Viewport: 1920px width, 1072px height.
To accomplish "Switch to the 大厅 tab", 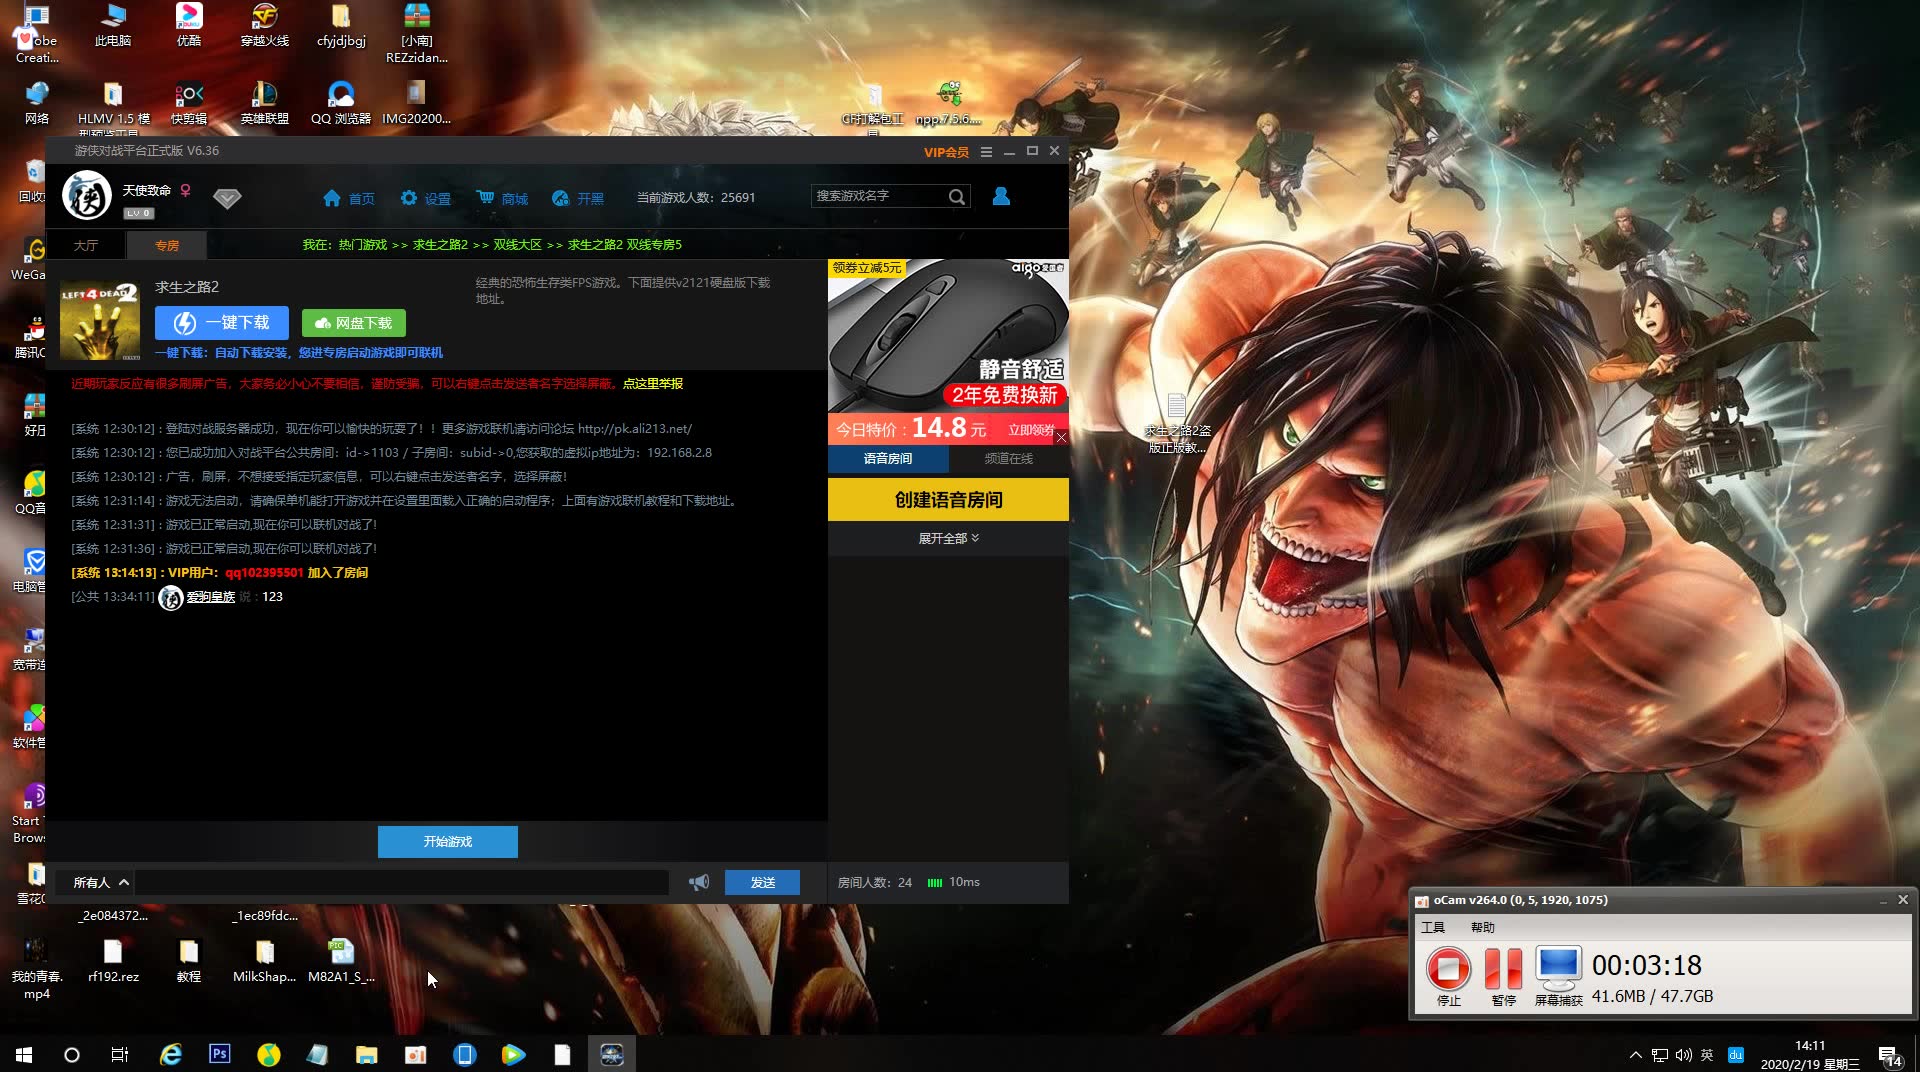I will [x=86, y=245].
